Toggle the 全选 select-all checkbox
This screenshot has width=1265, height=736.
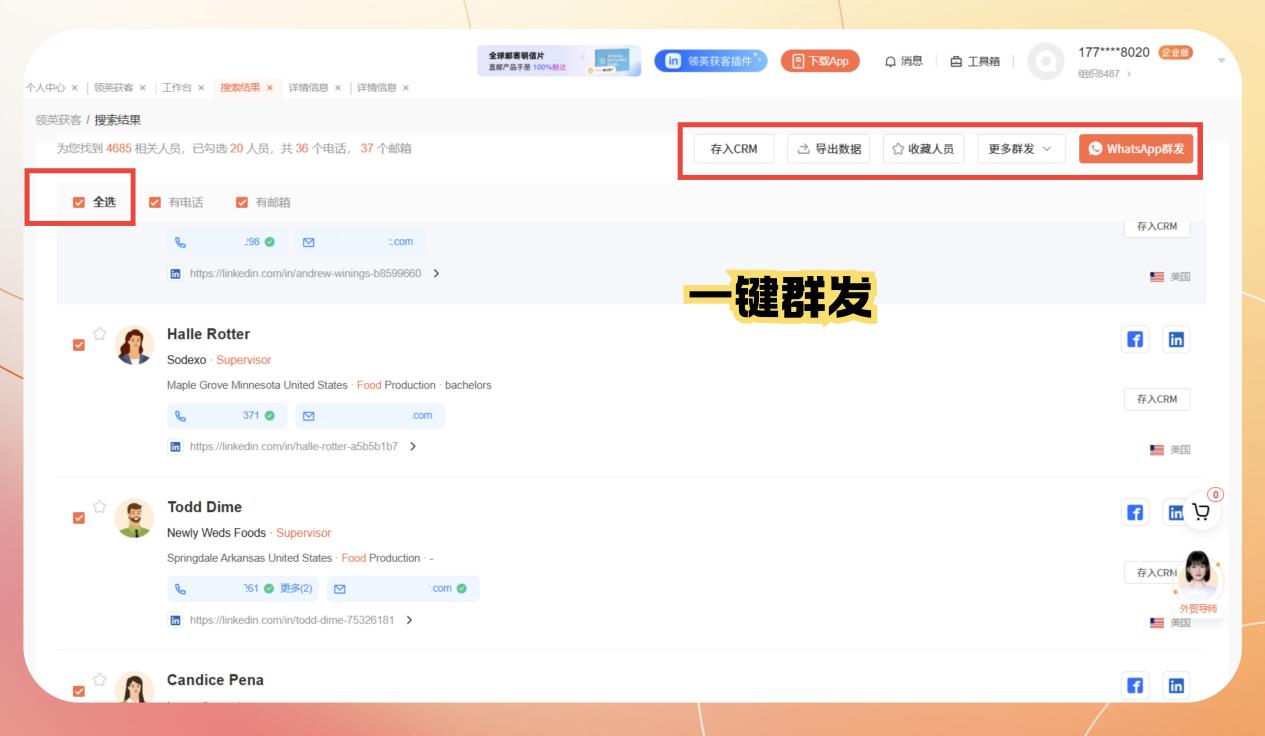(79, 202)
